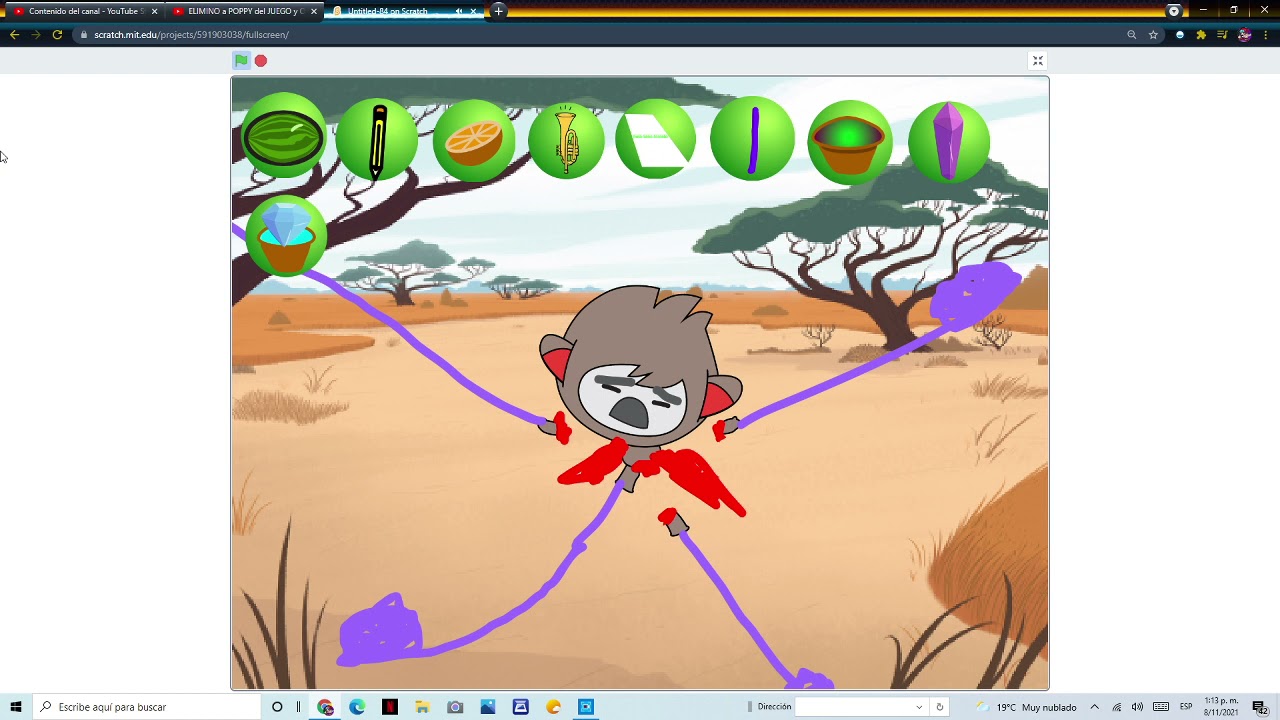The height and width of the screenshot is (720, 1280).
Task: Exit Scratch fullscreen mode
Action: (1038, 61)
